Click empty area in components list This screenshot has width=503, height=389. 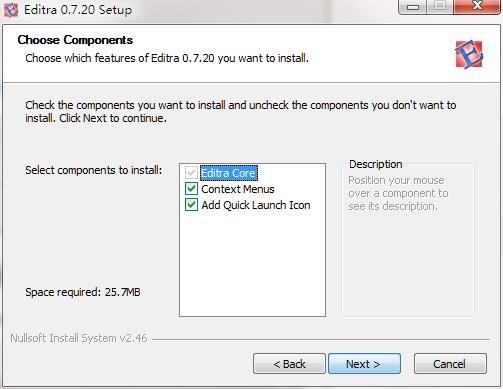(x=252, y=263)
